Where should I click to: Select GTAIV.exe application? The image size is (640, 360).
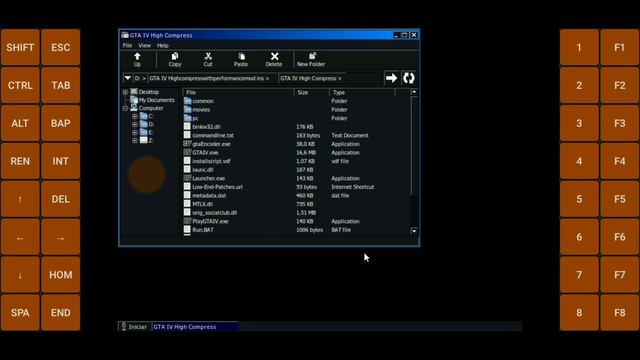tap(205, 153)
